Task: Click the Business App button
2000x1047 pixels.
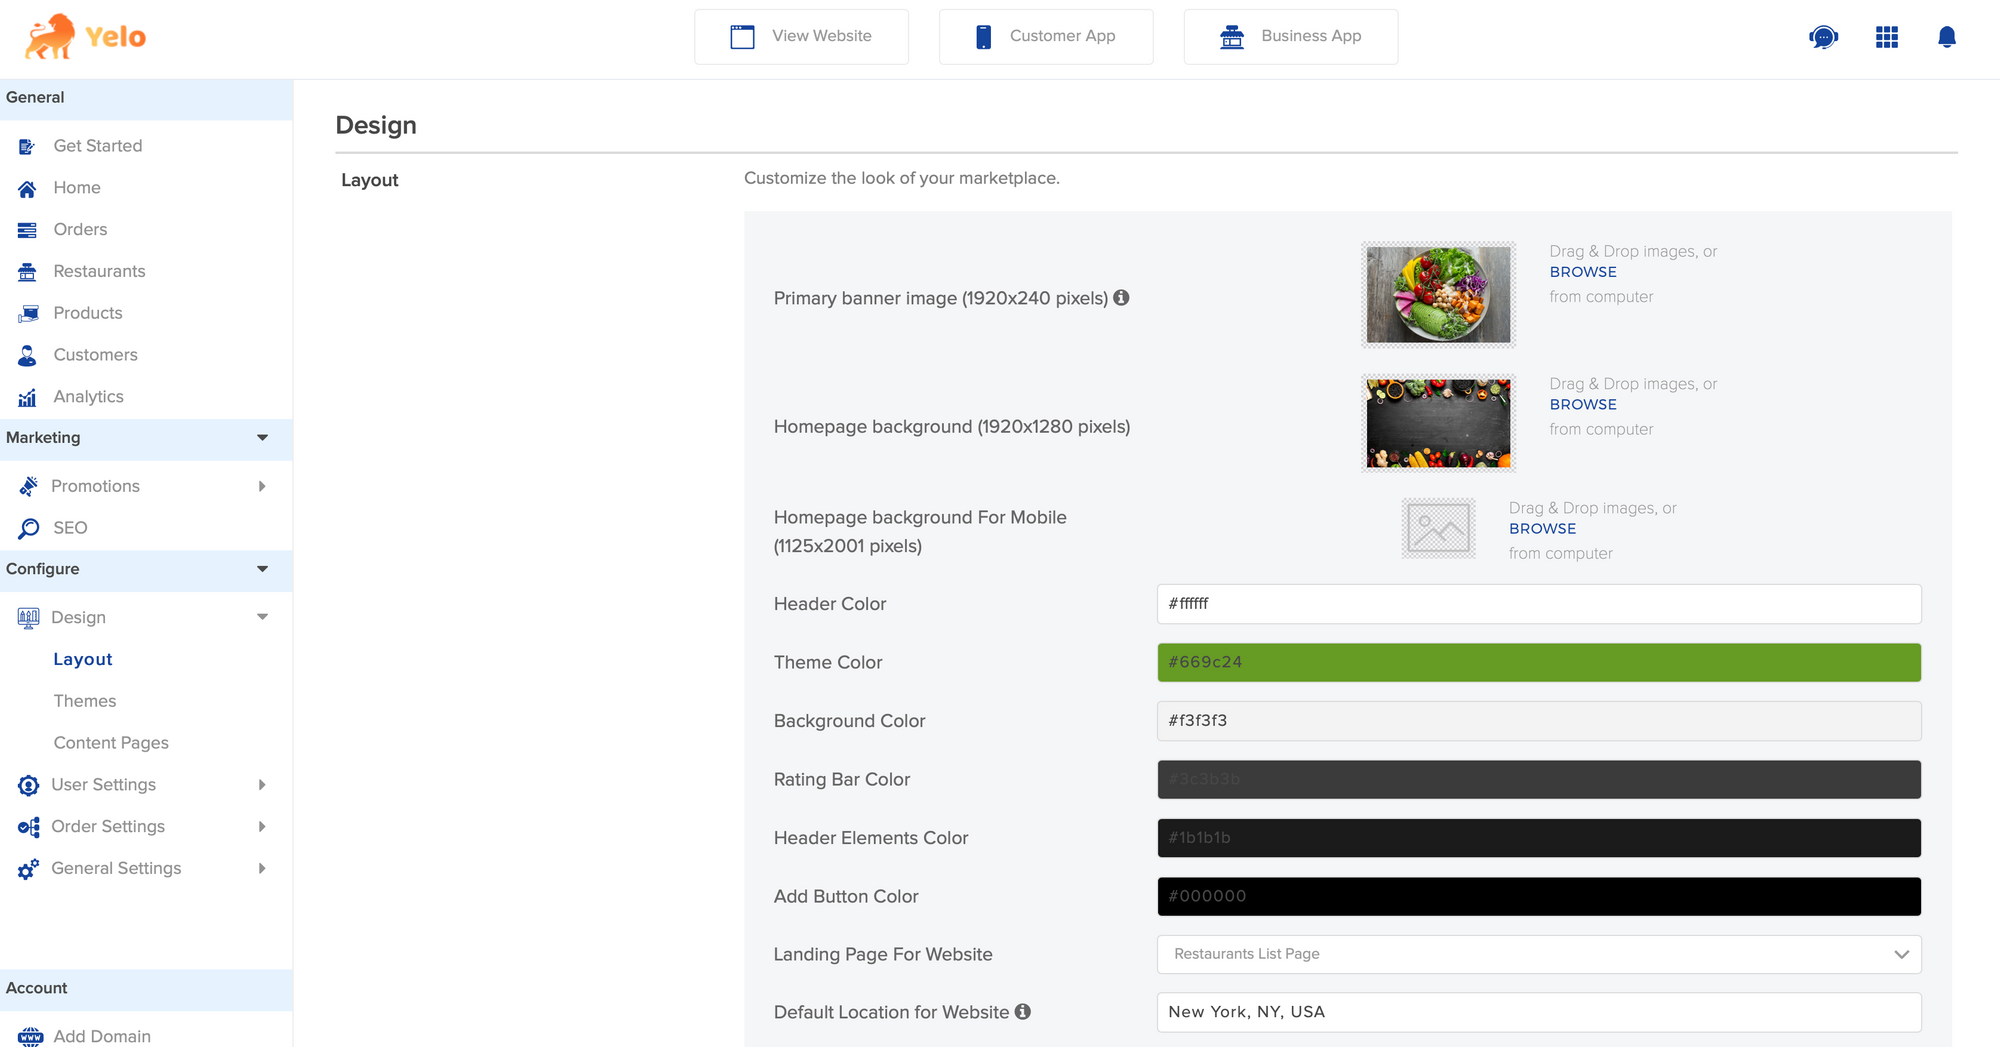Action: 1290,37
